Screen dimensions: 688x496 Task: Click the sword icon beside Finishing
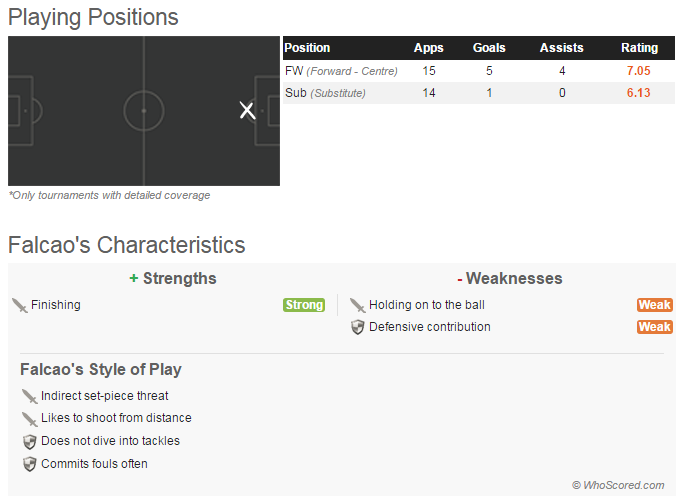[19, 305]
